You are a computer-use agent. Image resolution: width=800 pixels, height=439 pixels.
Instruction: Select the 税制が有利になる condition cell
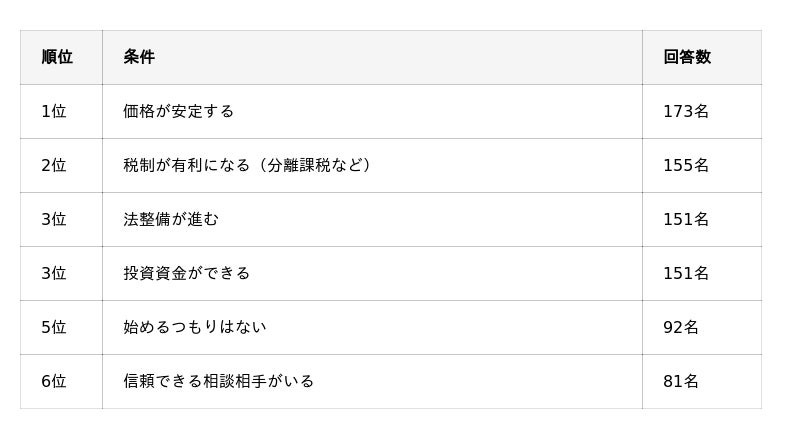247,165
